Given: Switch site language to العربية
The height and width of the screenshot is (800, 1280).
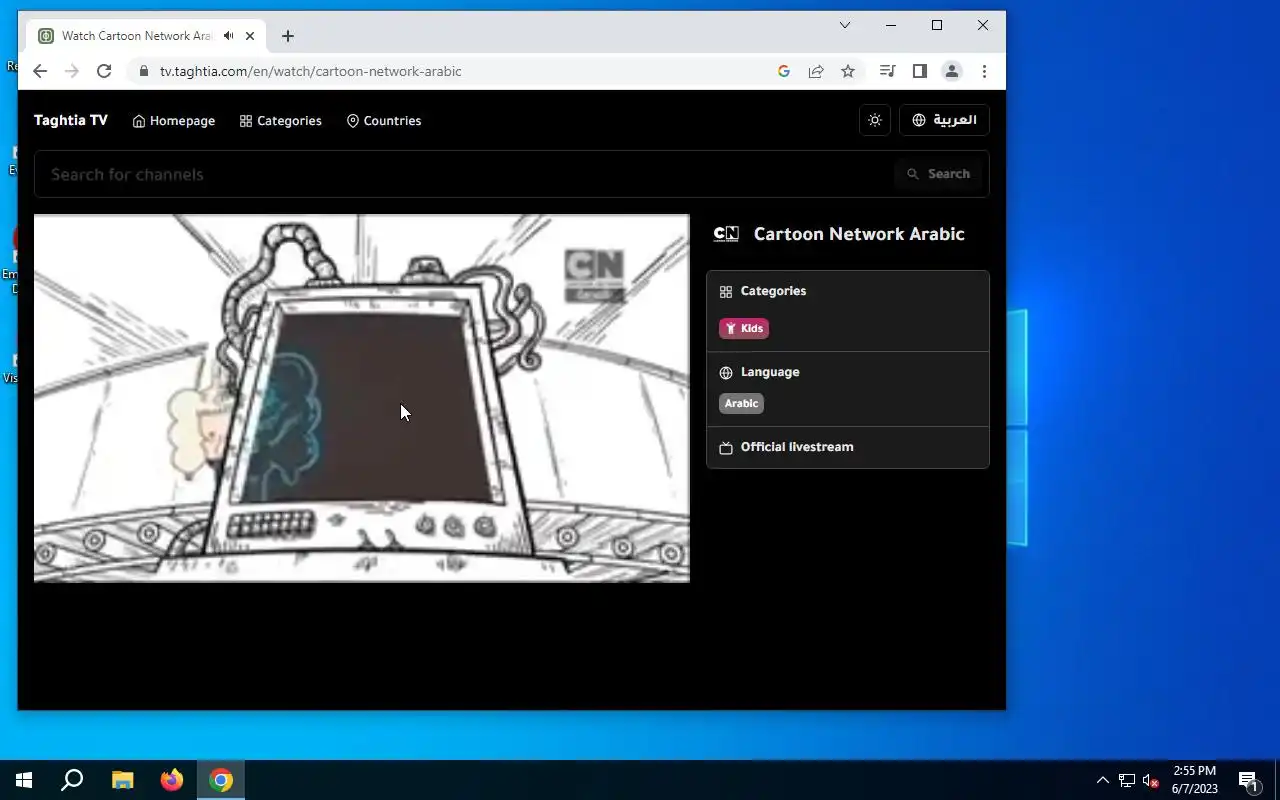Looking at the screenshot, I should (944, 120).
